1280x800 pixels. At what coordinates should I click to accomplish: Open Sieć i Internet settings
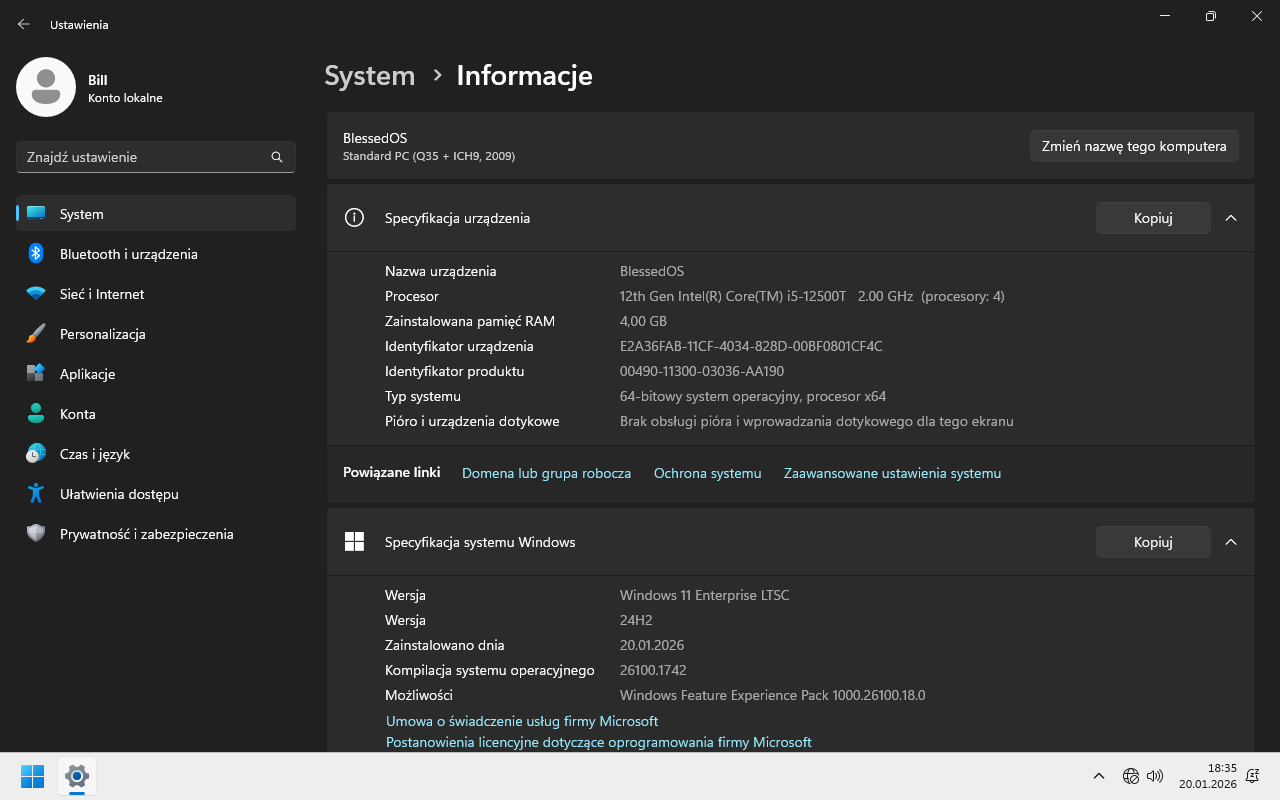101,294
